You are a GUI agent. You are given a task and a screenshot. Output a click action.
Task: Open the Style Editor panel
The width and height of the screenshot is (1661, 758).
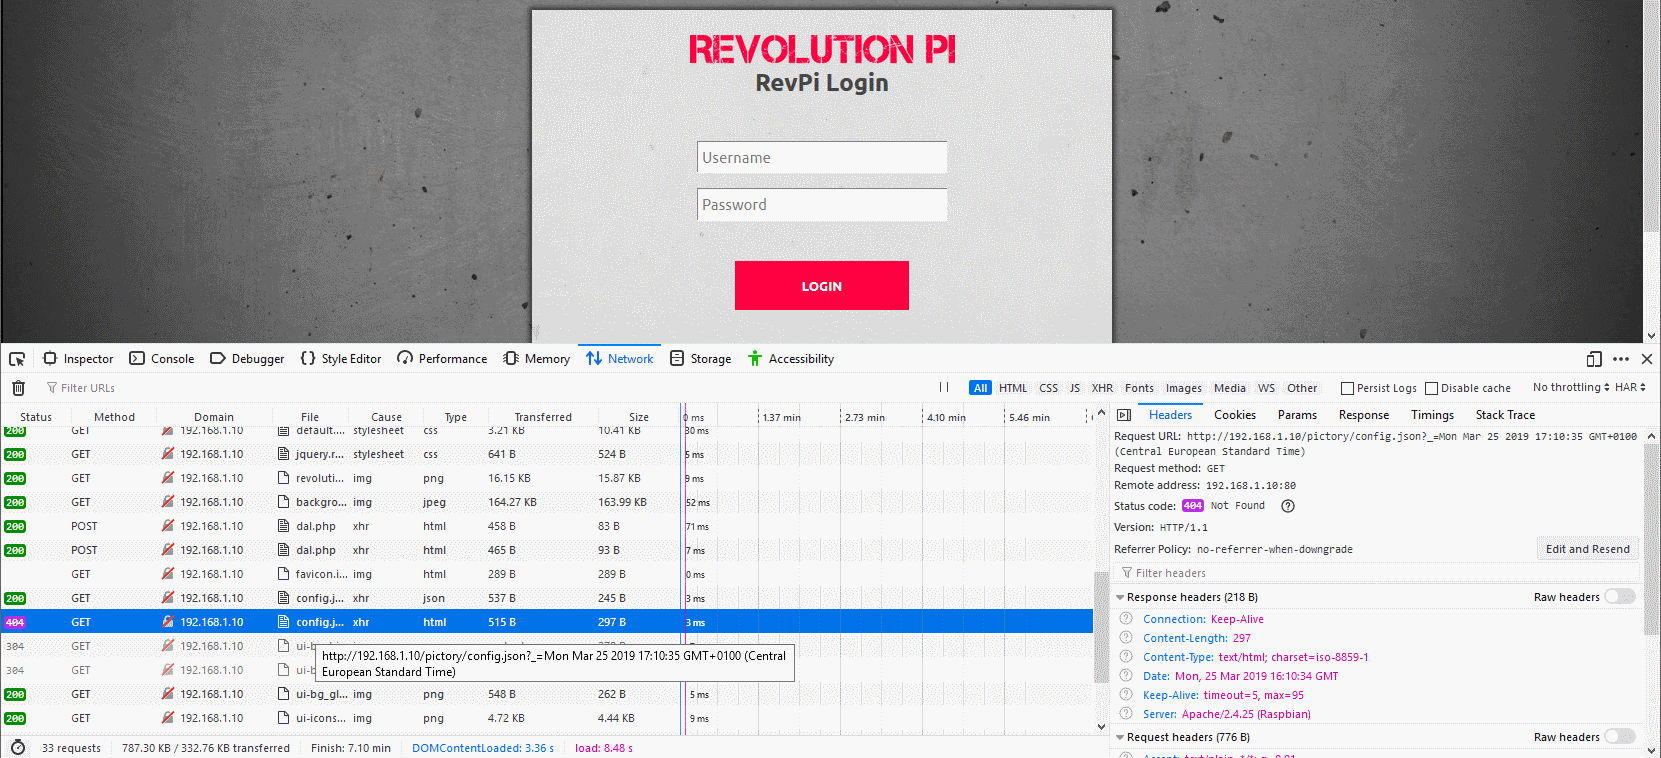[340, 359]
